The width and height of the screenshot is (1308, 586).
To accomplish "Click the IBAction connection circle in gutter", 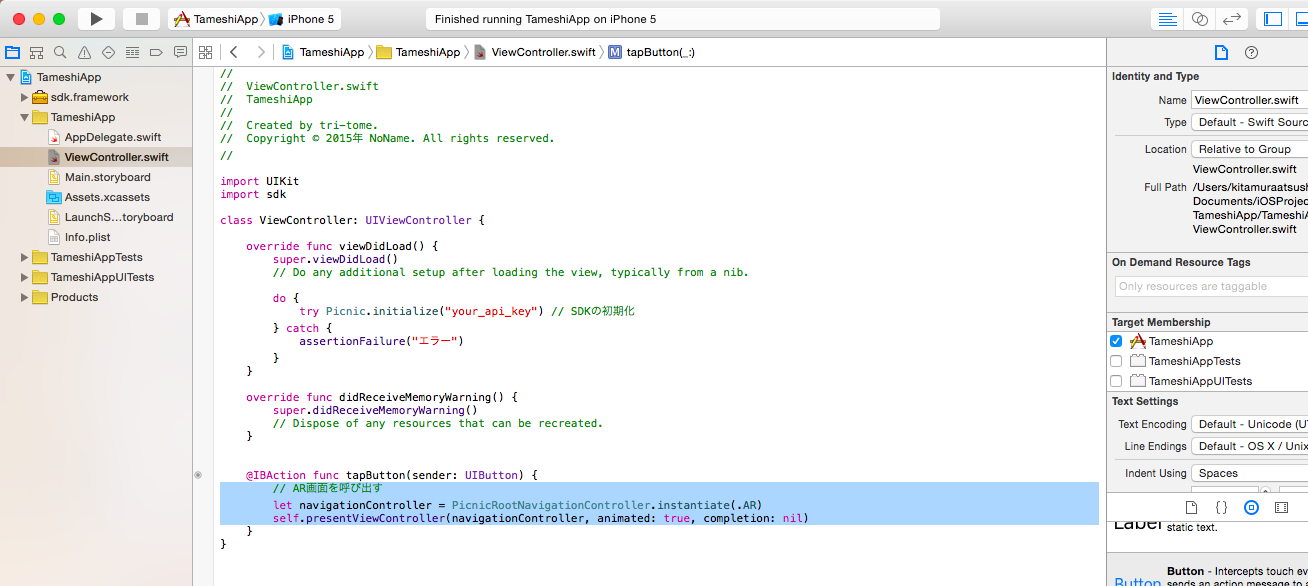I will 198,475.
